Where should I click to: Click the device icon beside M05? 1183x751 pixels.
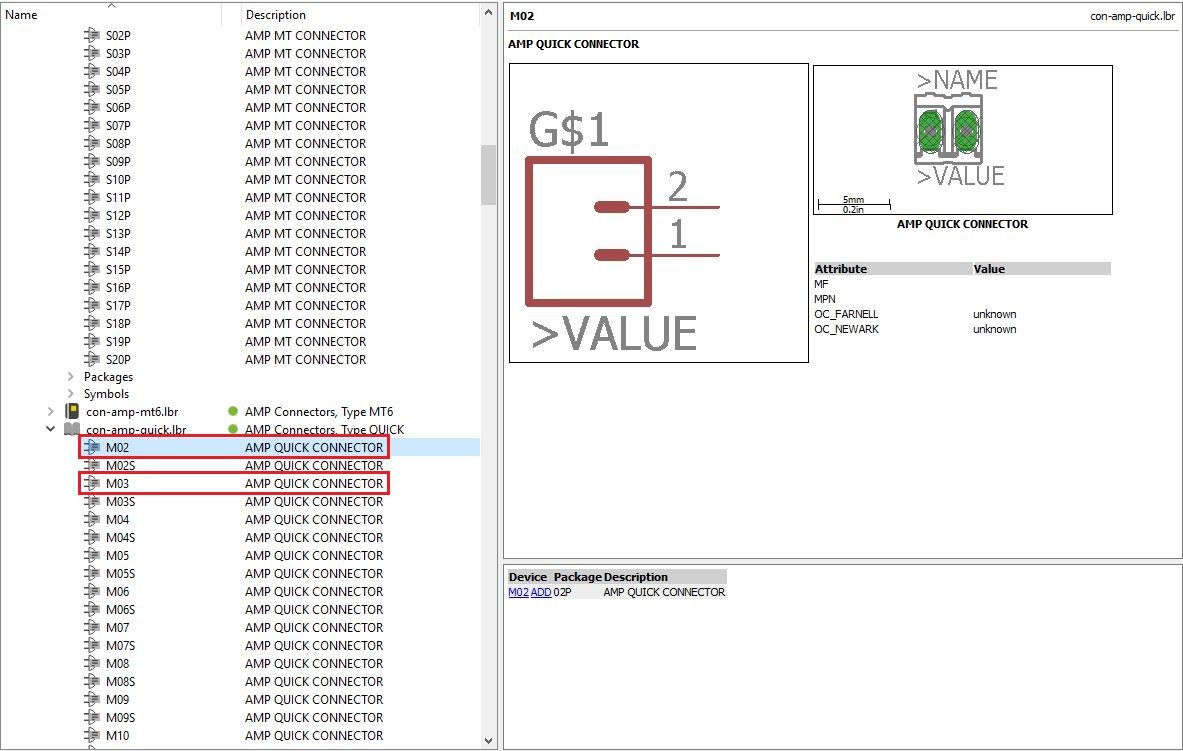click(92, 556)
